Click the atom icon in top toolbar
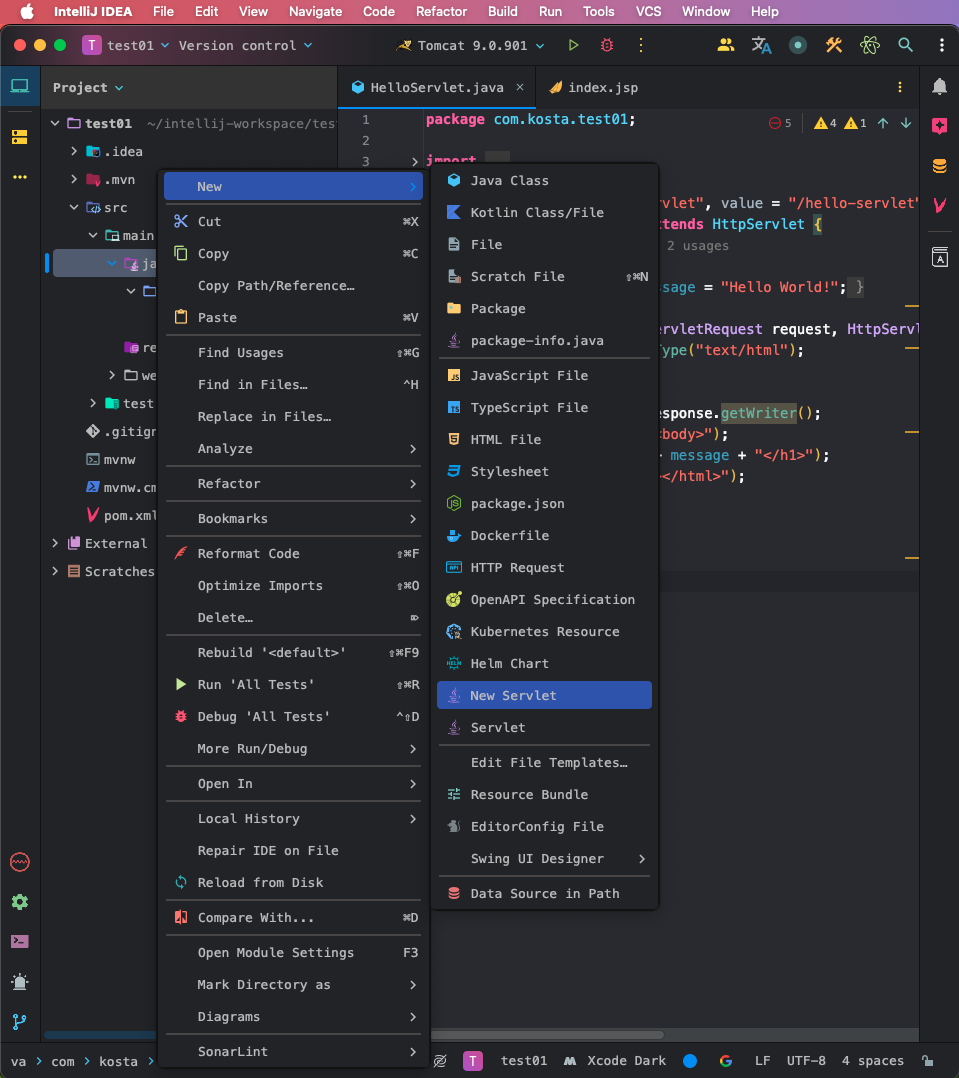Viewport: 959px width, 1078px height. pos(870,45)
